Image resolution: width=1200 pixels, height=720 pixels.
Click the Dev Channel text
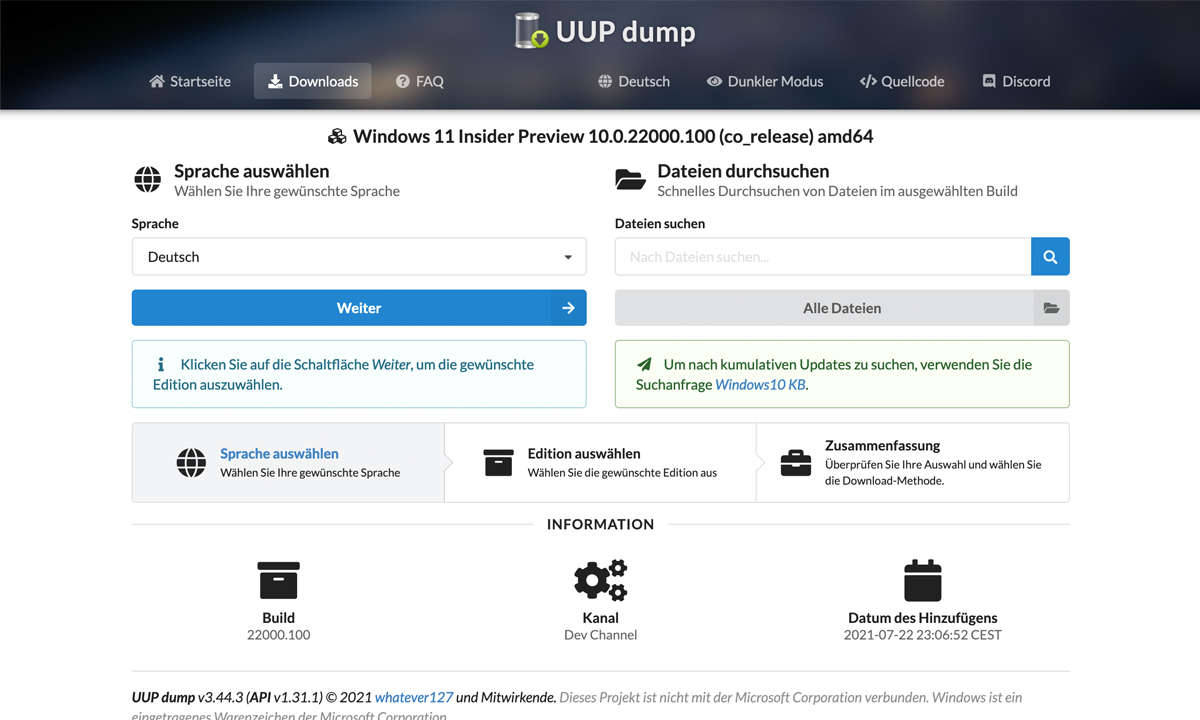(600, 635)
